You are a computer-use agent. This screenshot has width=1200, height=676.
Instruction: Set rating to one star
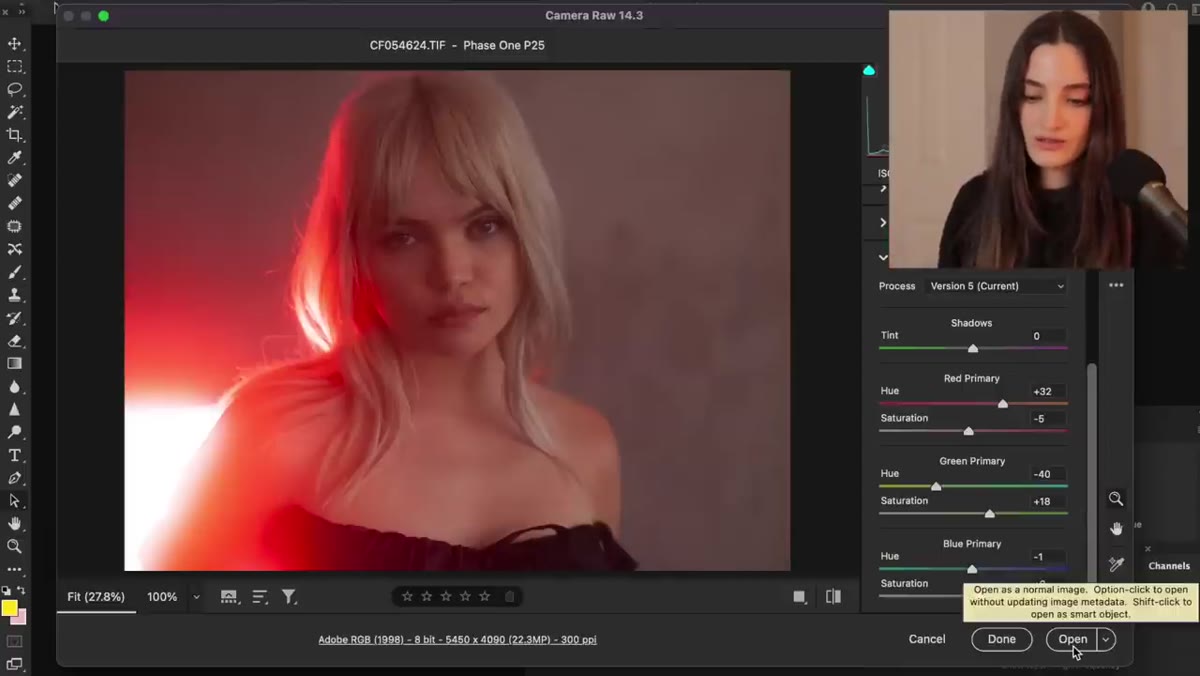point(407,596)
